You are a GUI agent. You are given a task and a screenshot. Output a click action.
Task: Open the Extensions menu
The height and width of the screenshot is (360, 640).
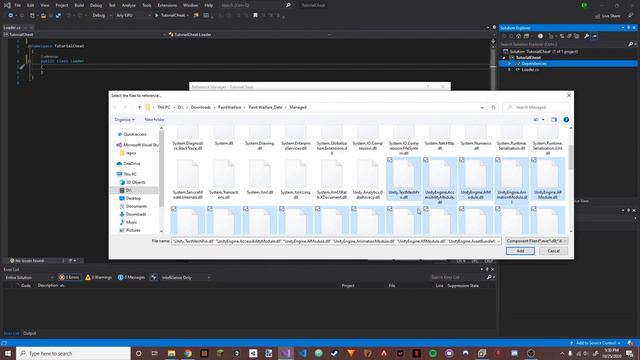click(x=167, y=5)
